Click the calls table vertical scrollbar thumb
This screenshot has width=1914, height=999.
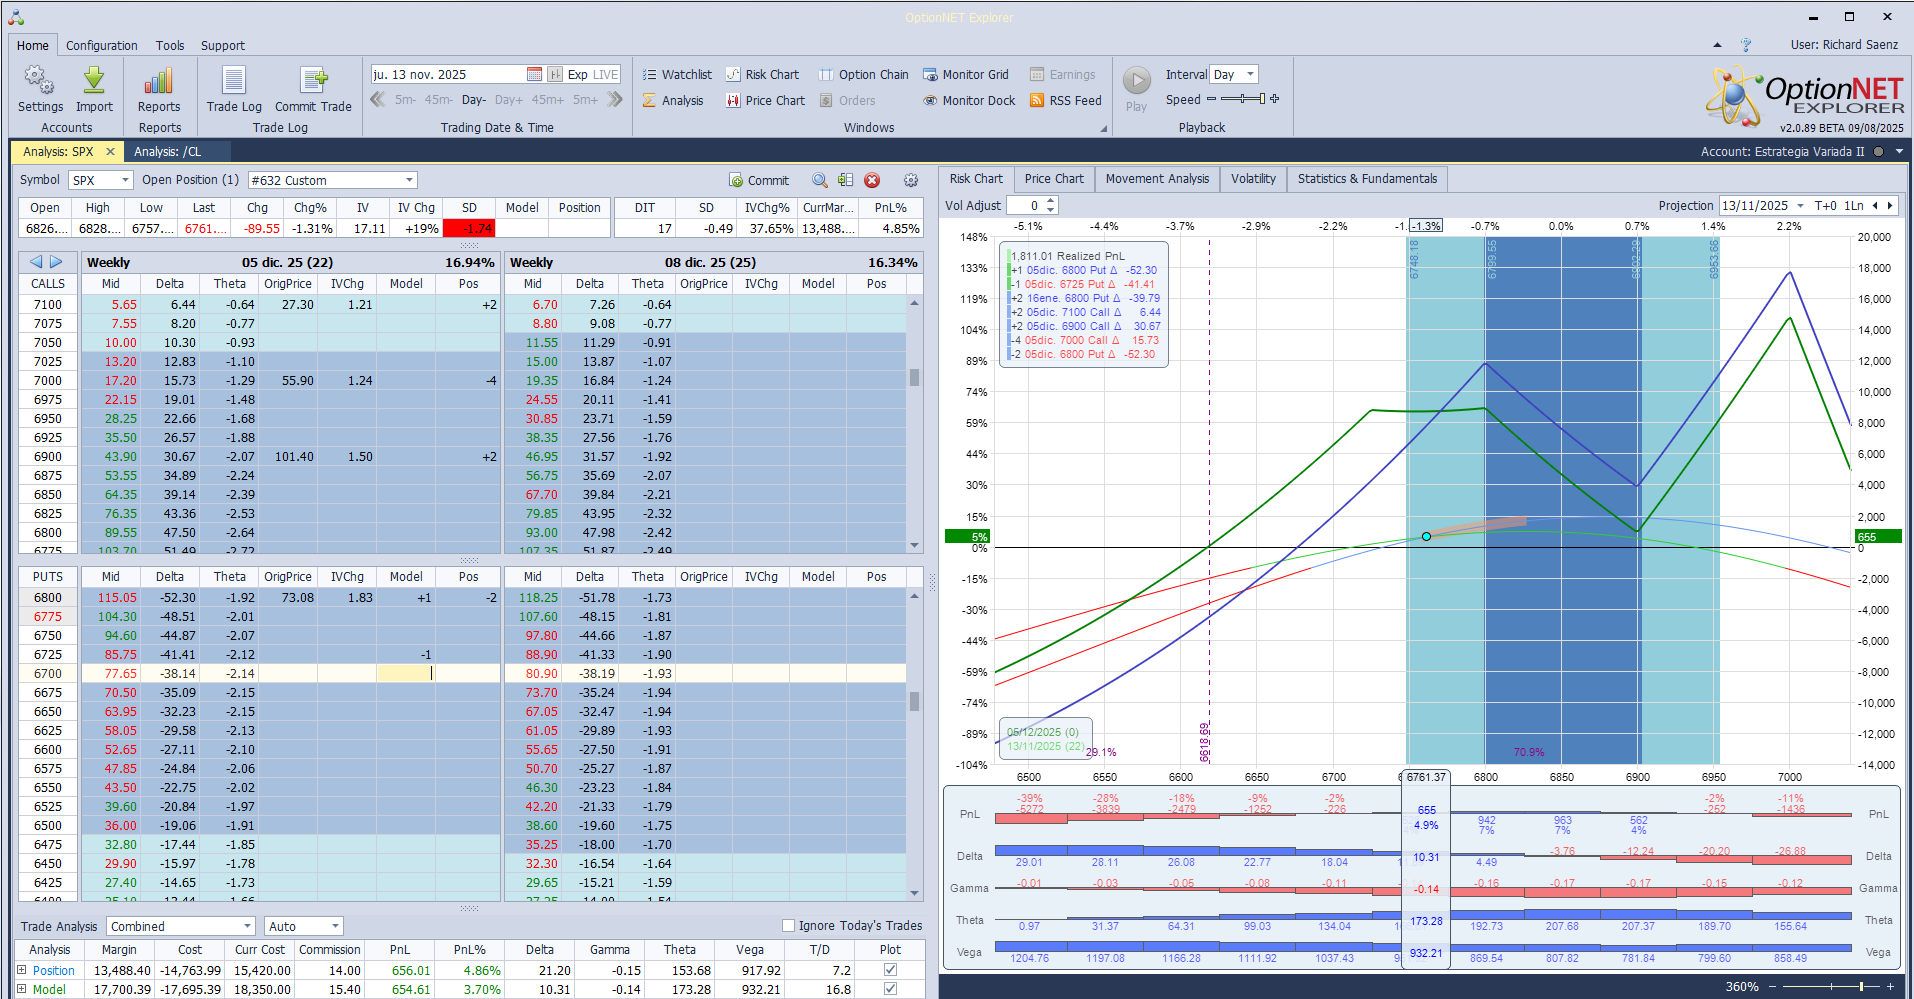914,377
